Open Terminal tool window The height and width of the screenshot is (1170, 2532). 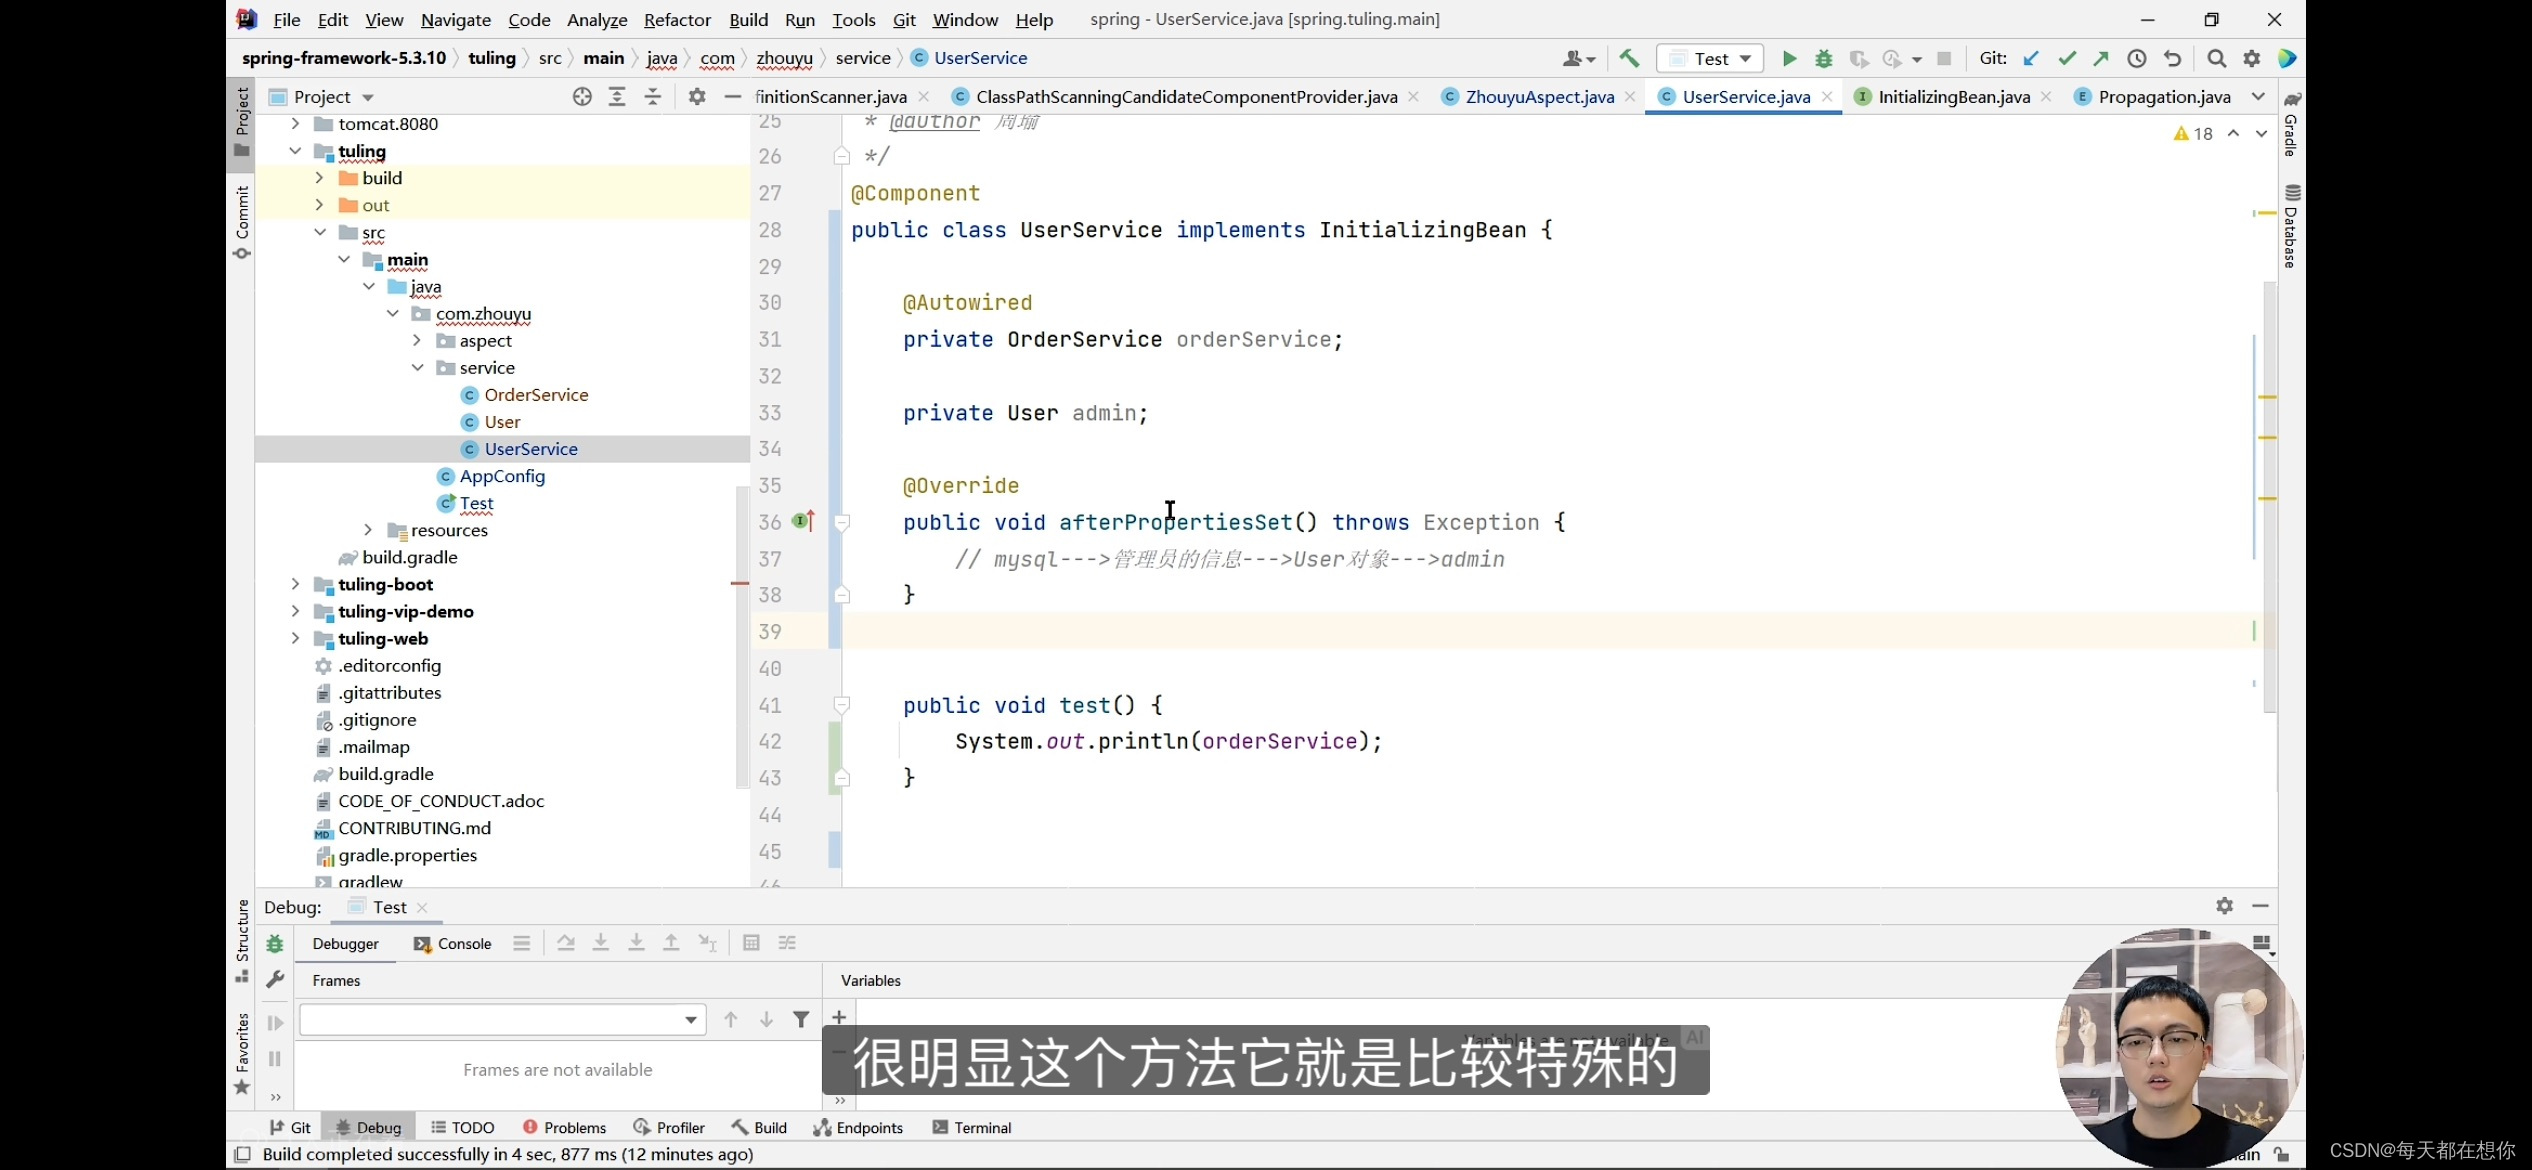click(972, 1128)
